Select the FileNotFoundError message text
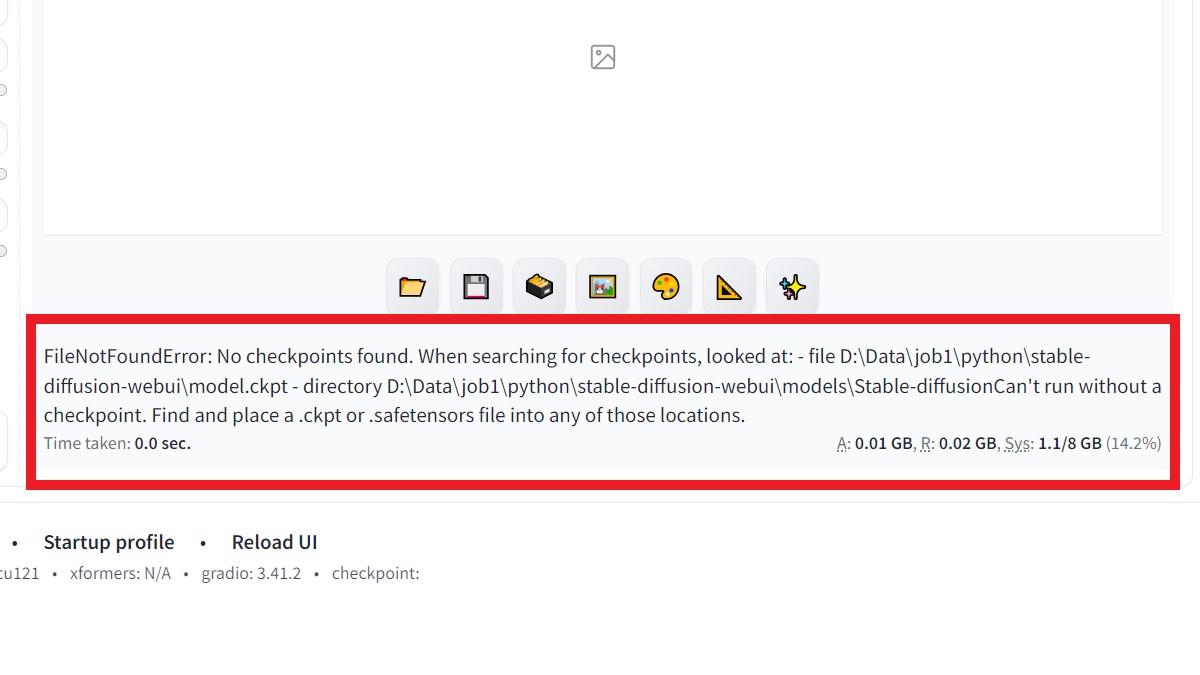 (x=603, y=386)
